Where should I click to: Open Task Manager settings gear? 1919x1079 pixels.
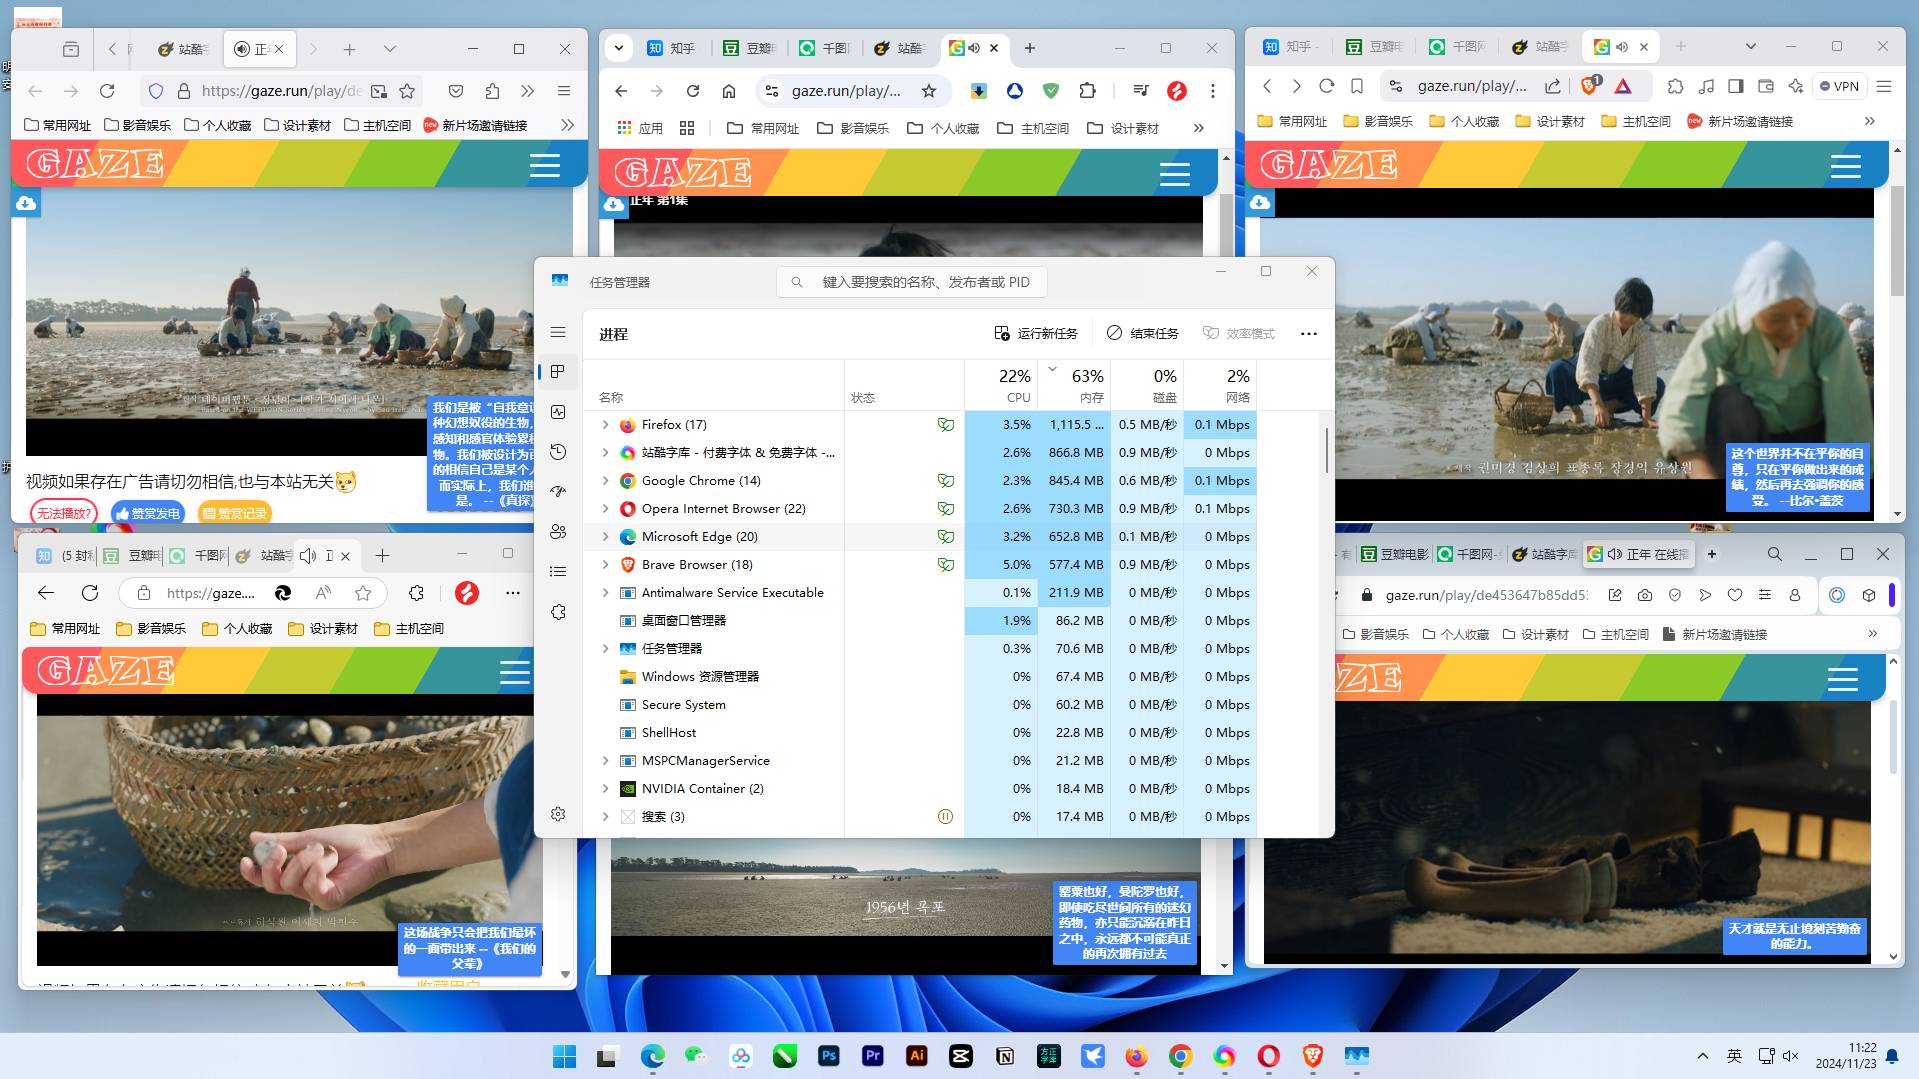click(558, 814)
